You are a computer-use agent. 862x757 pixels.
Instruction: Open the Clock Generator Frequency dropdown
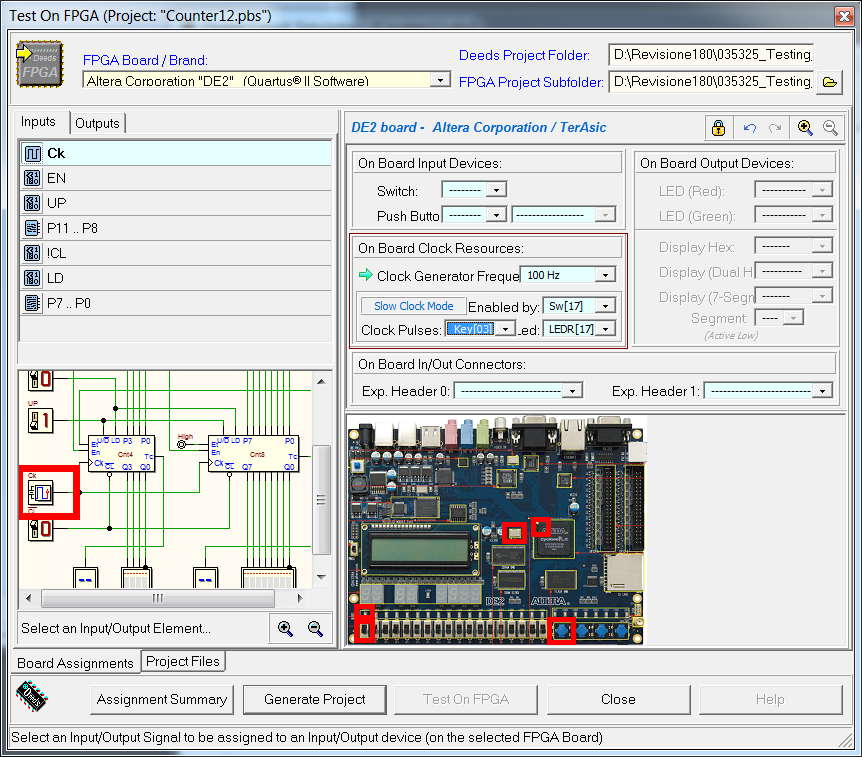tap(605, 275)
